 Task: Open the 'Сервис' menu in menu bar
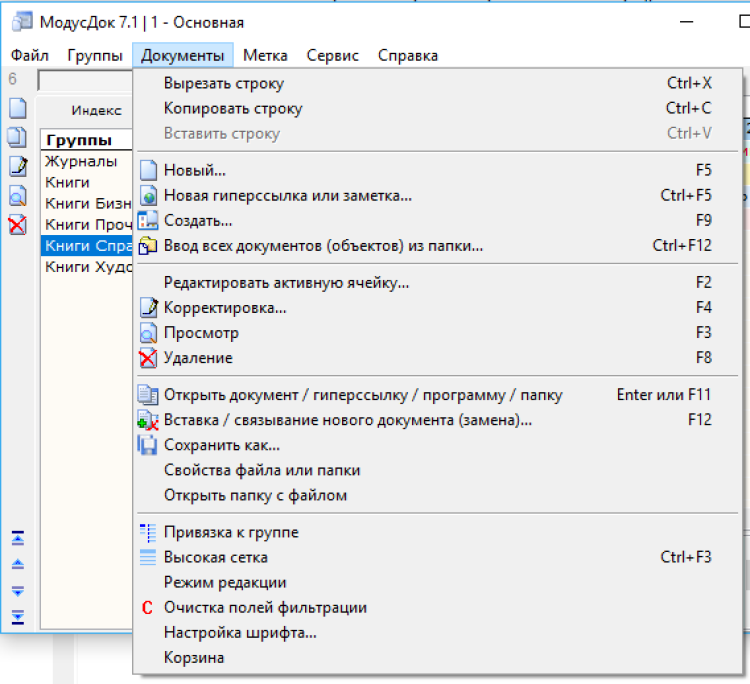(x=332, y=55)
